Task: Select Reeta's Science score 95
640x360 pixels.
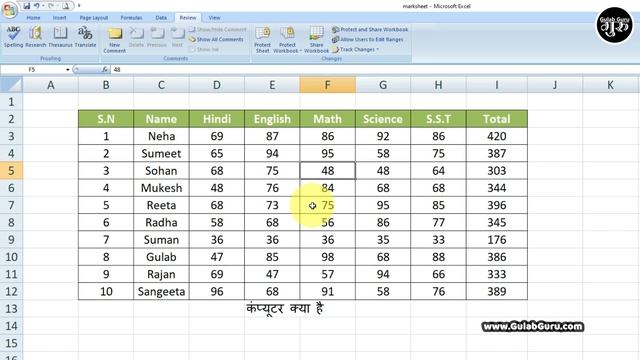Action: point(383,205)
